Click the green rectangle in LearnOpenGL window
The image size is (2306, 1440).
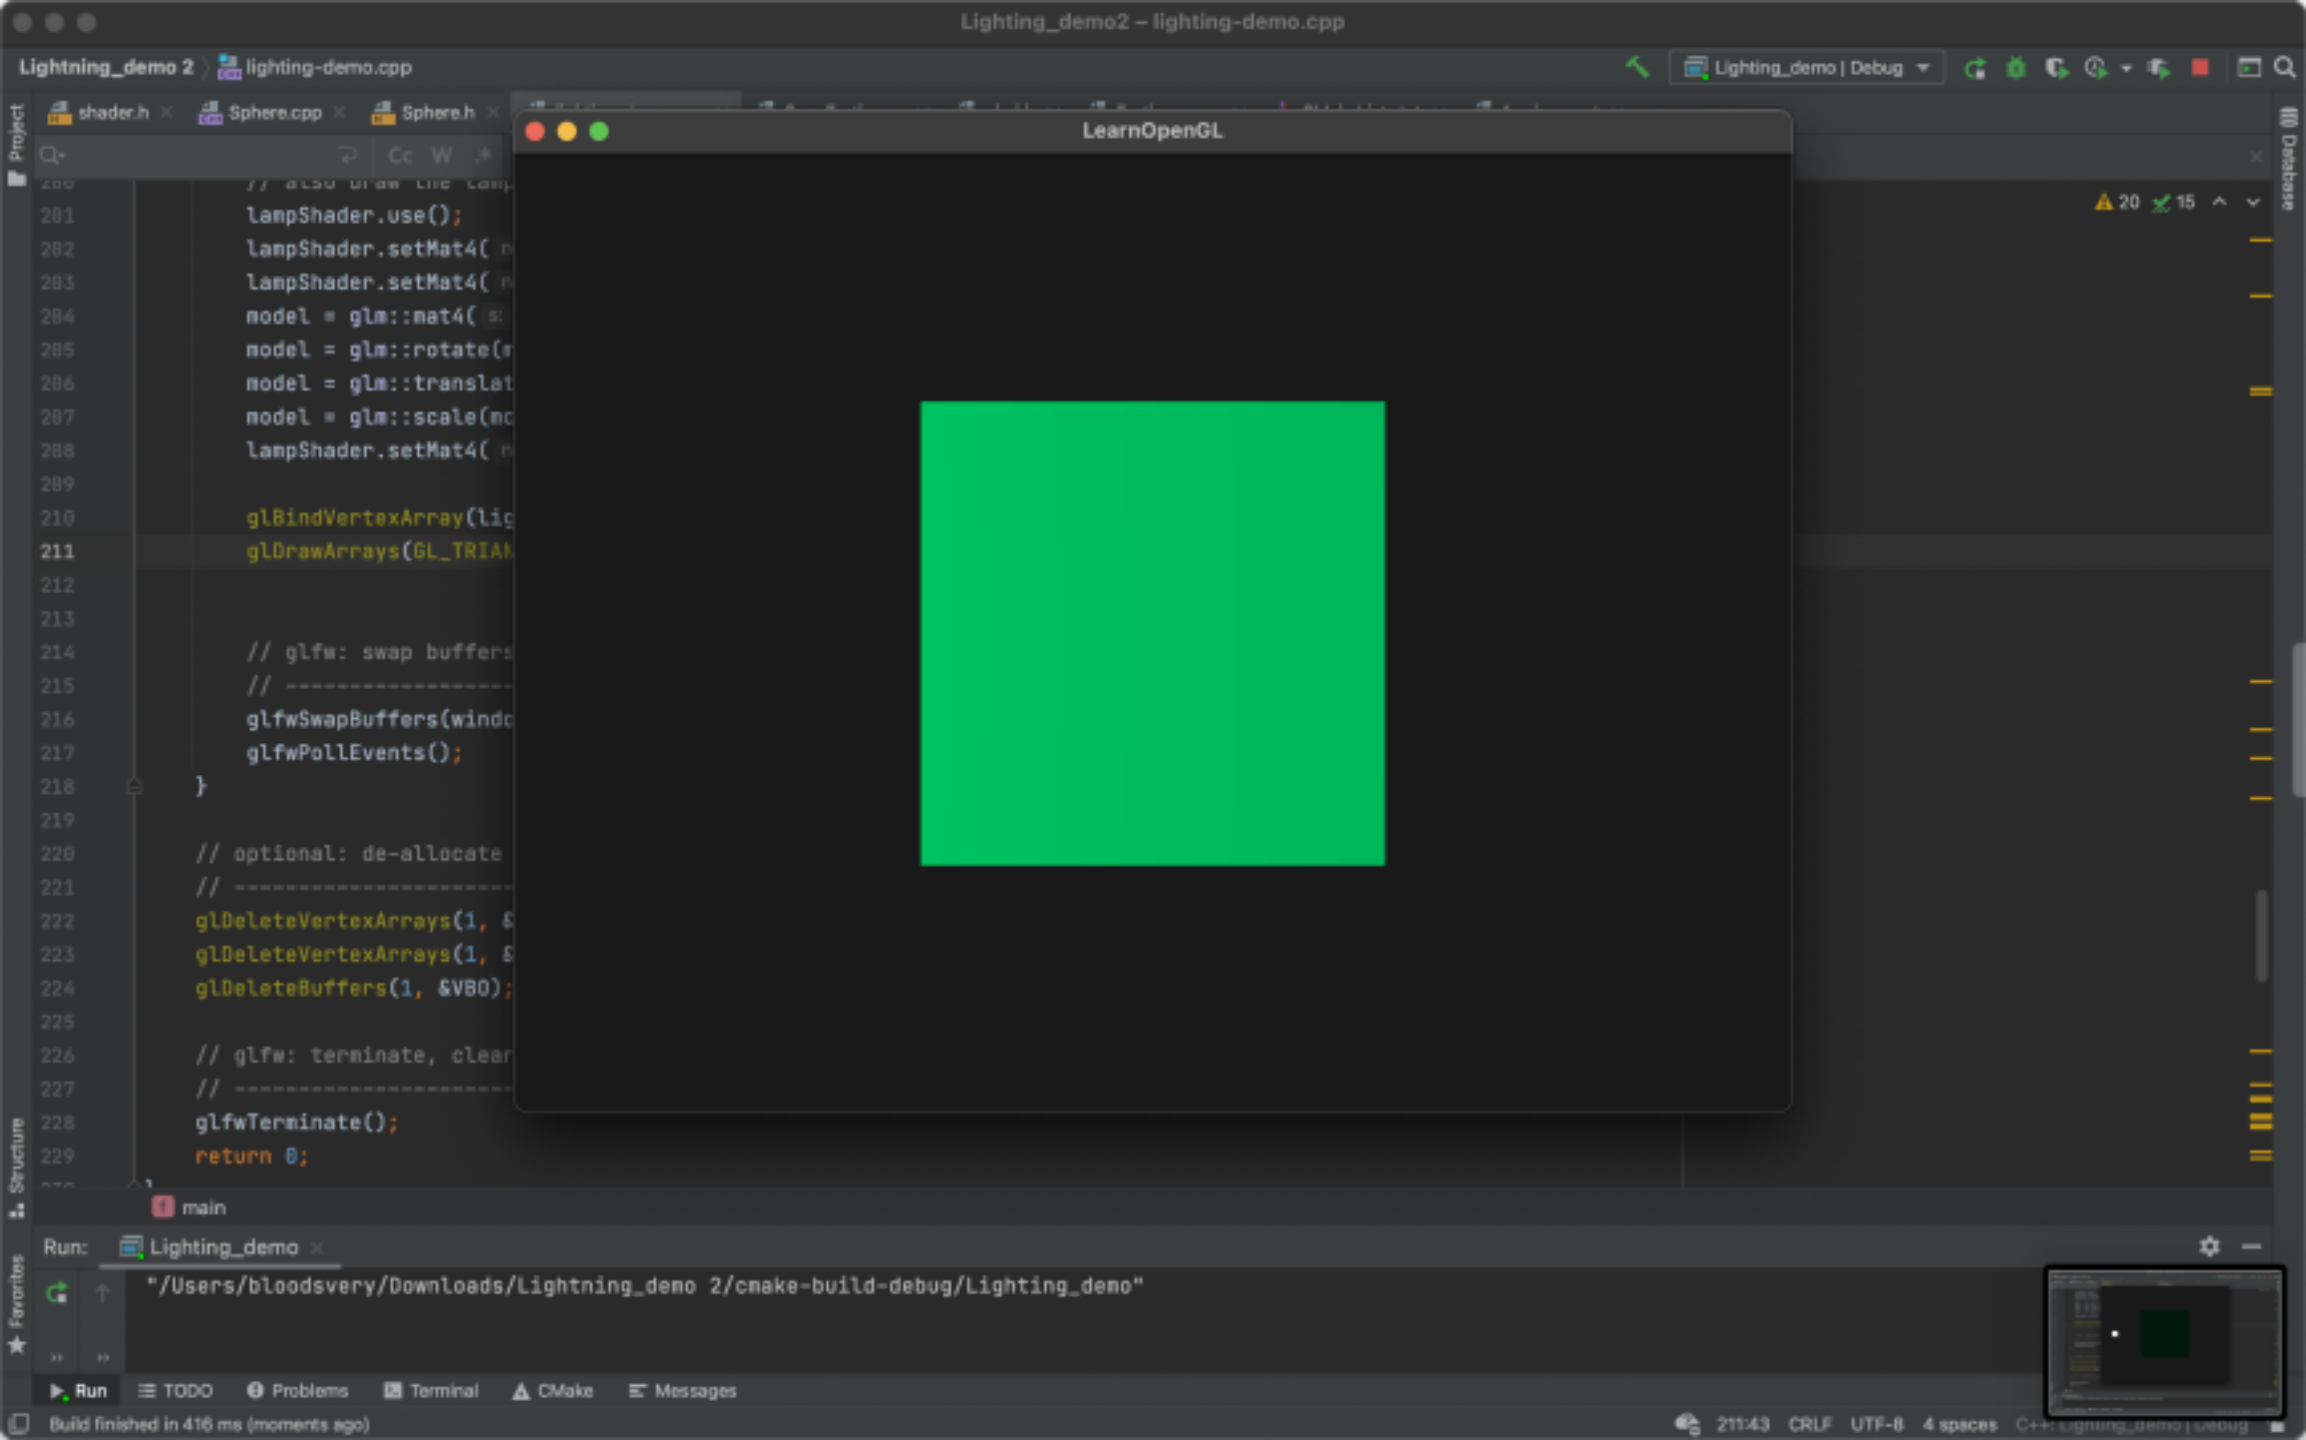pos(1152,633)
